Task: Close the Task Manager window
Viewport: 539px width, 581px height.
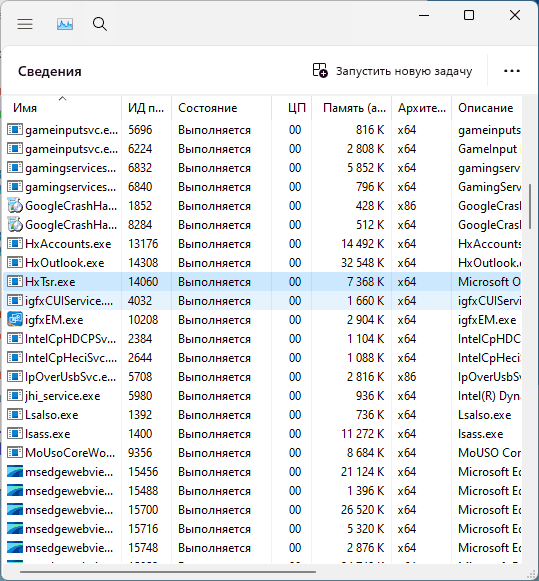Action: point(515,15)
